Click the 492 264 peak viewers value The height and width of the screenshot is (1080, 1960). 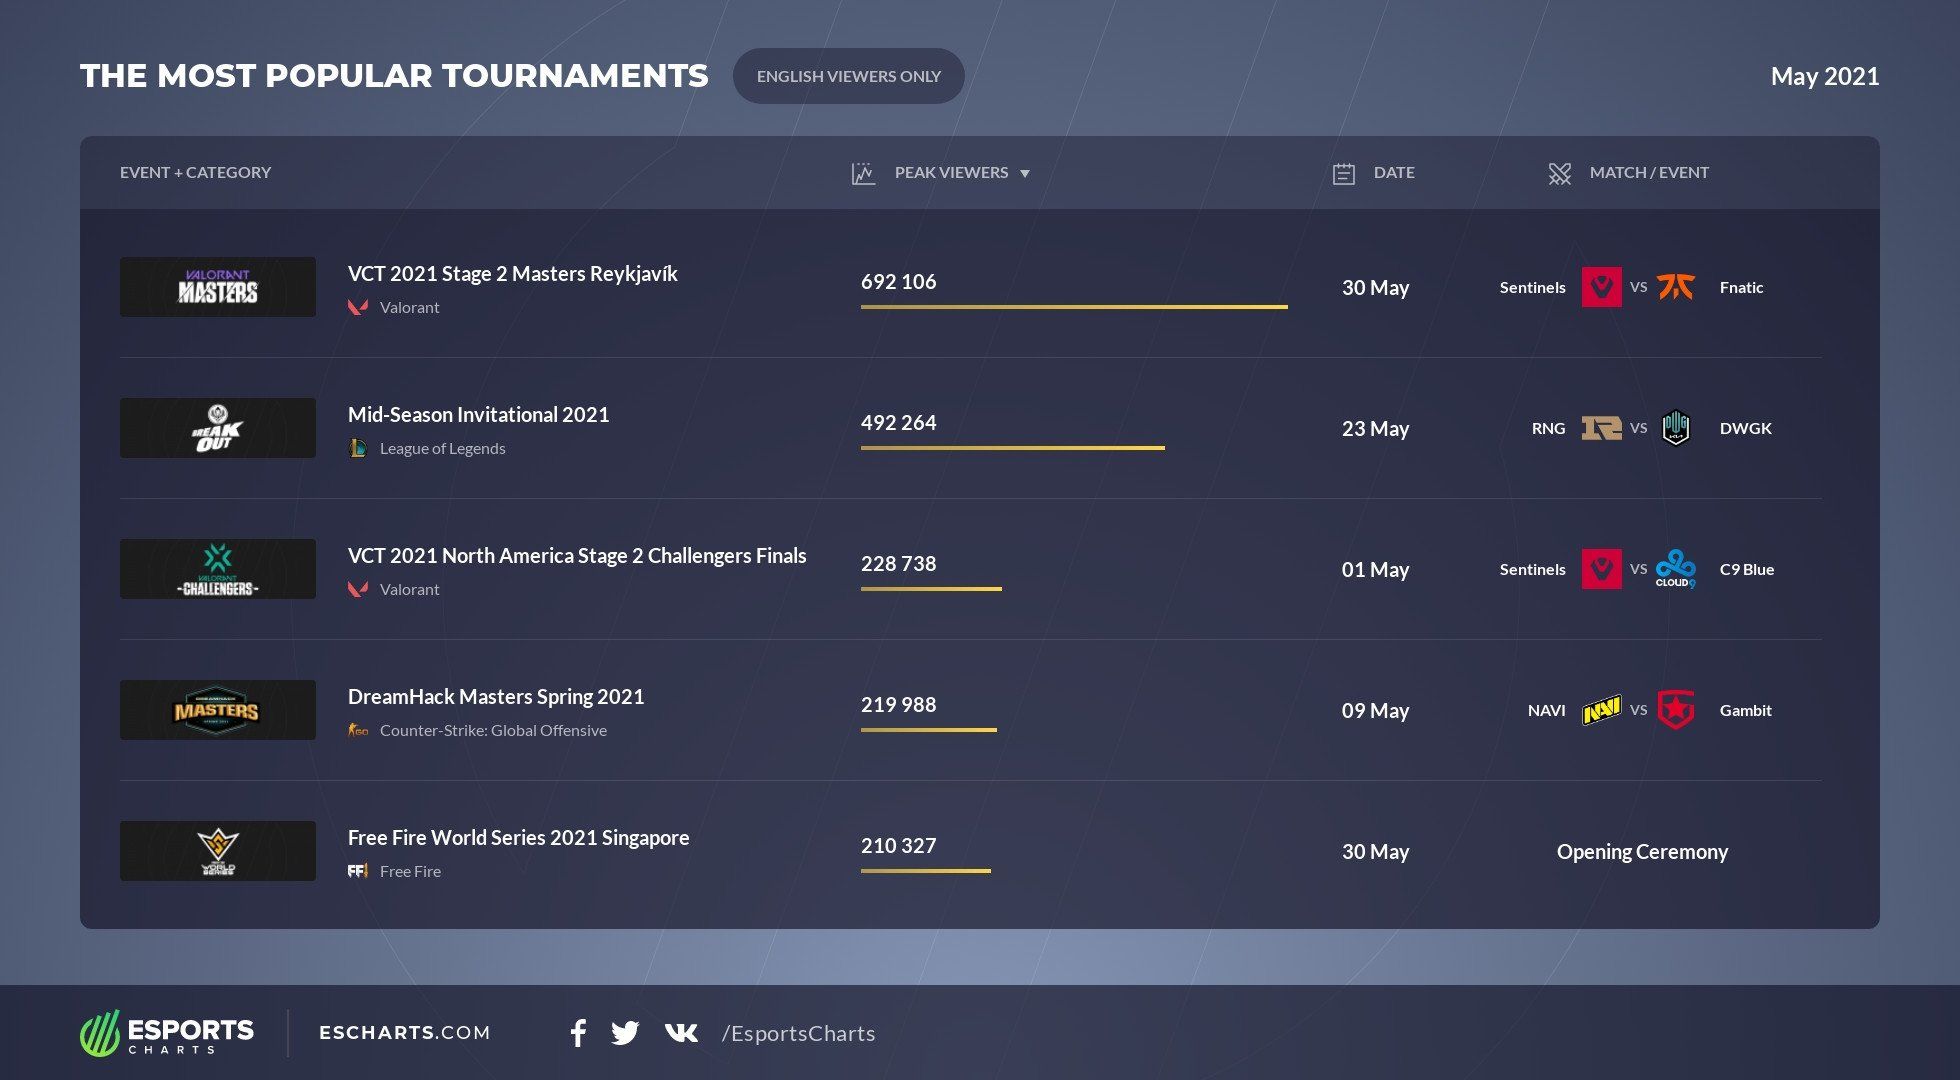click(x=899, y=423)
